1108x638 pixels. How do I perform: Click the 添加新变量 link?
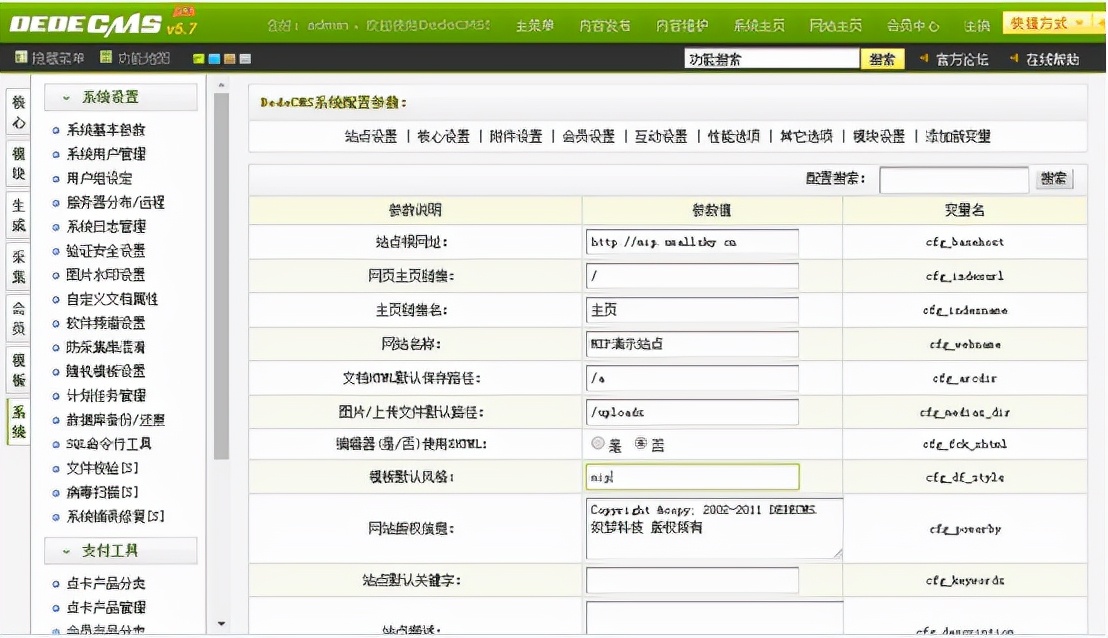click(957, 136)
